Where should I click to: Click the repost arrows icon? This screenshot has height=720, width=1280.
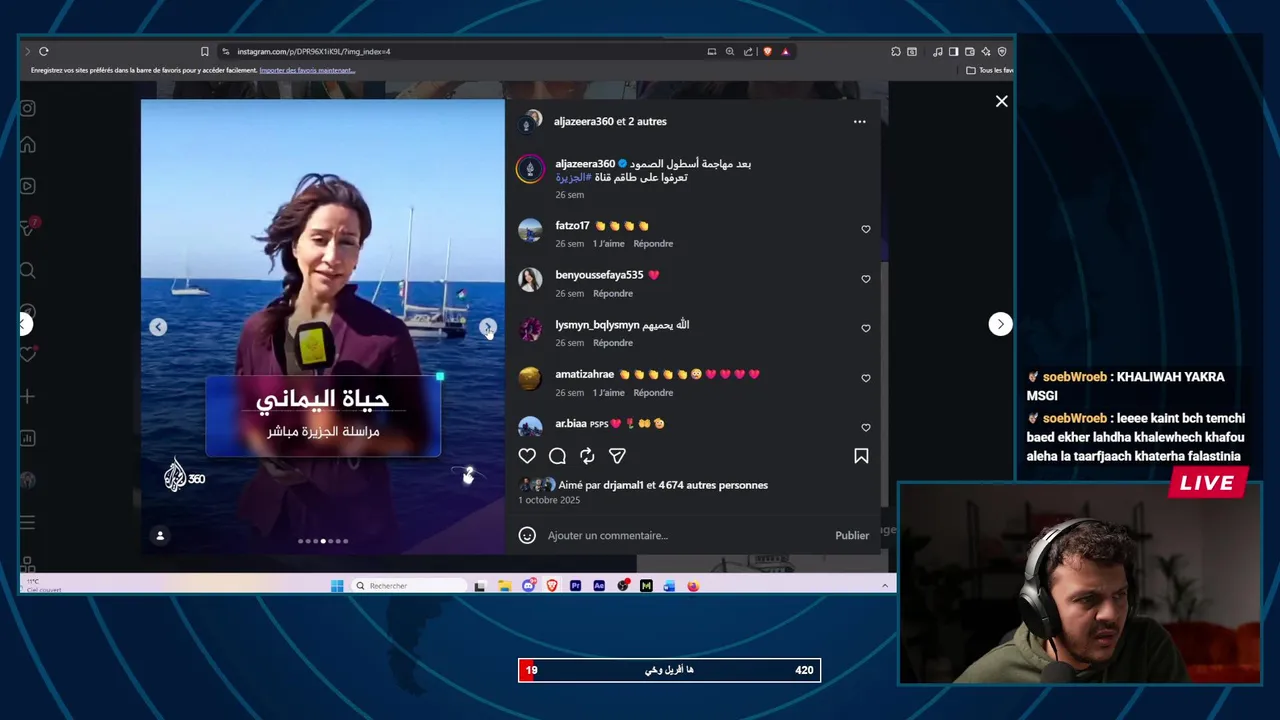[587, 456]
